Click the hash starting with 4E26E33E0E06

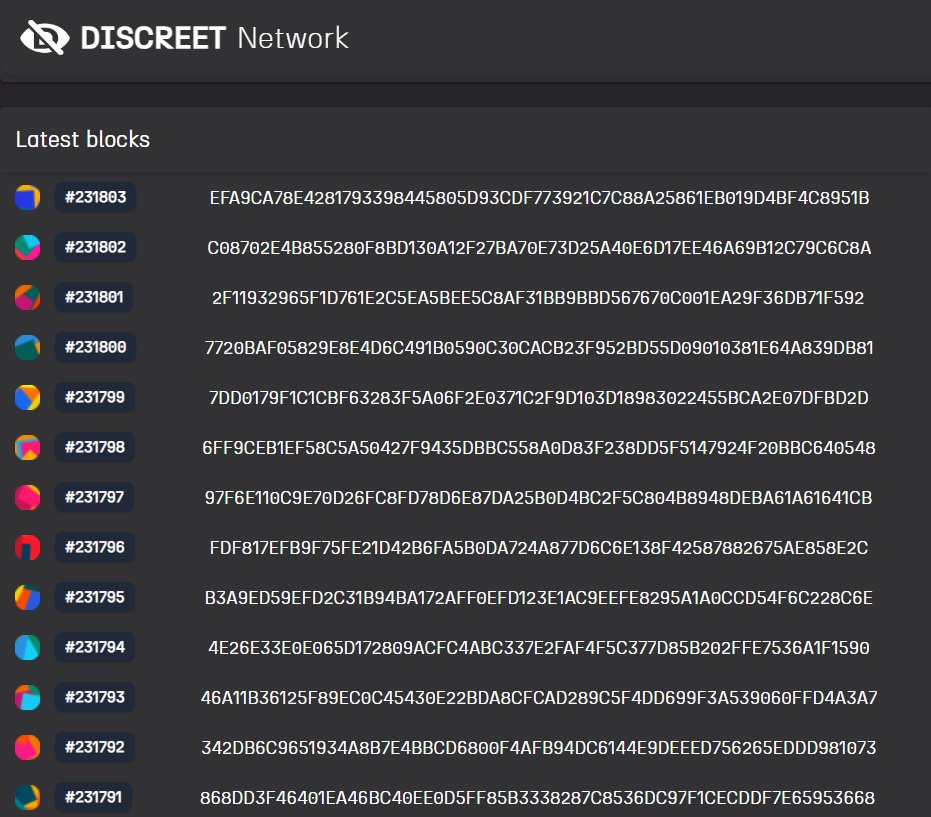(539, 647)
